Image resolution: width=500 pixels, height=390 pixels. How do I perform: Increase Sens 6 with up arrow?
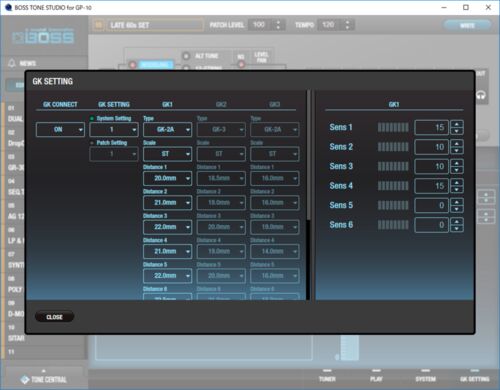[x=457, y=221]
